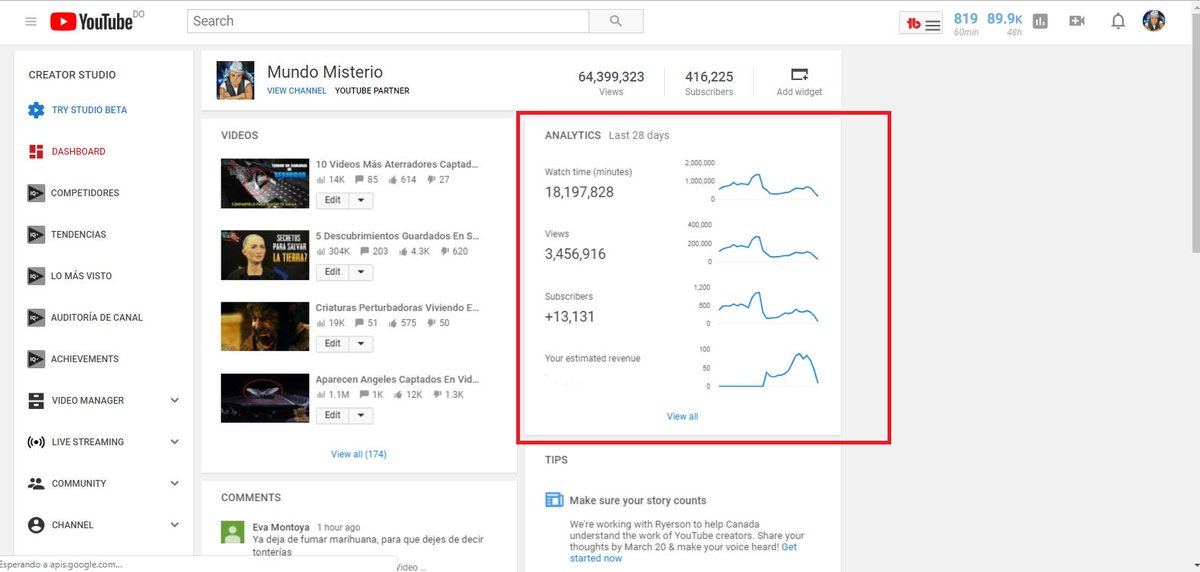
Task: Select Tendencias in the sidebar
Action: point(78,235)
